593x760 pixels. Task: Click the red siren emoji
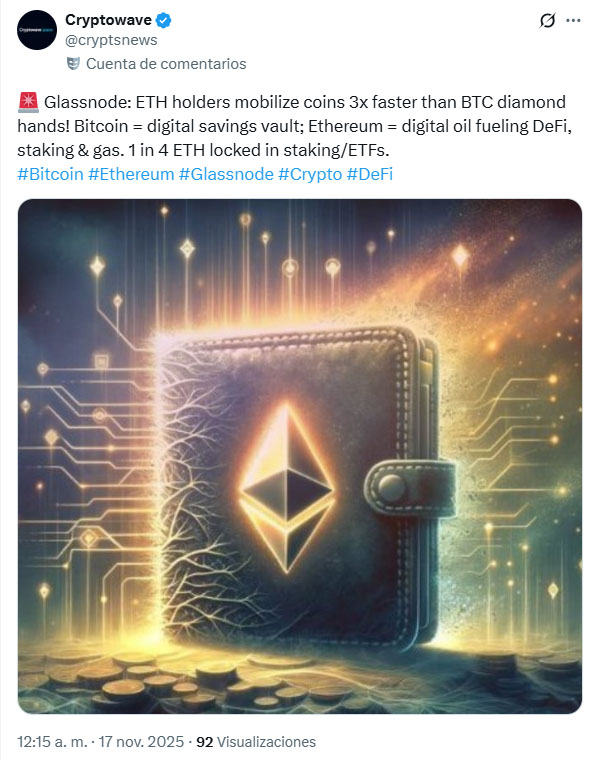28,102
